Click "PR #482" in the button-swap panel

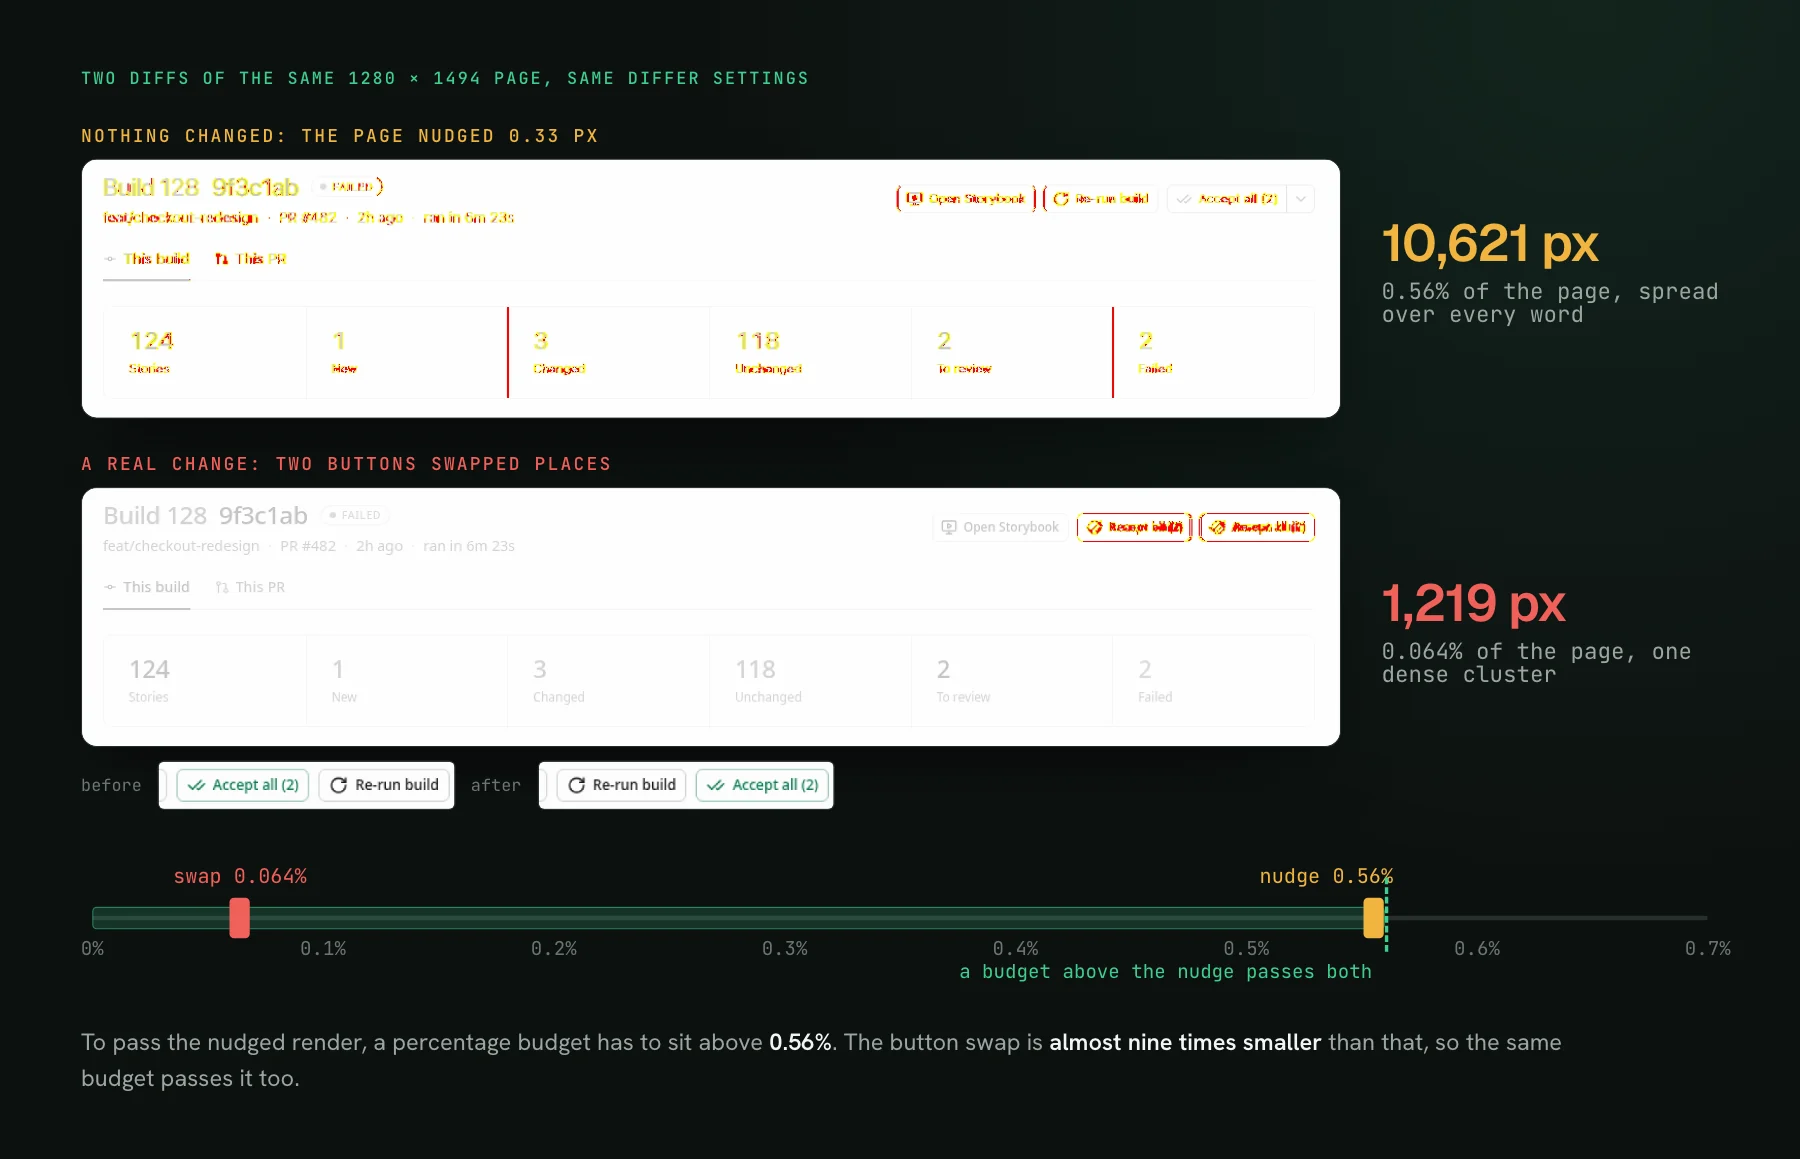[308, 546]
